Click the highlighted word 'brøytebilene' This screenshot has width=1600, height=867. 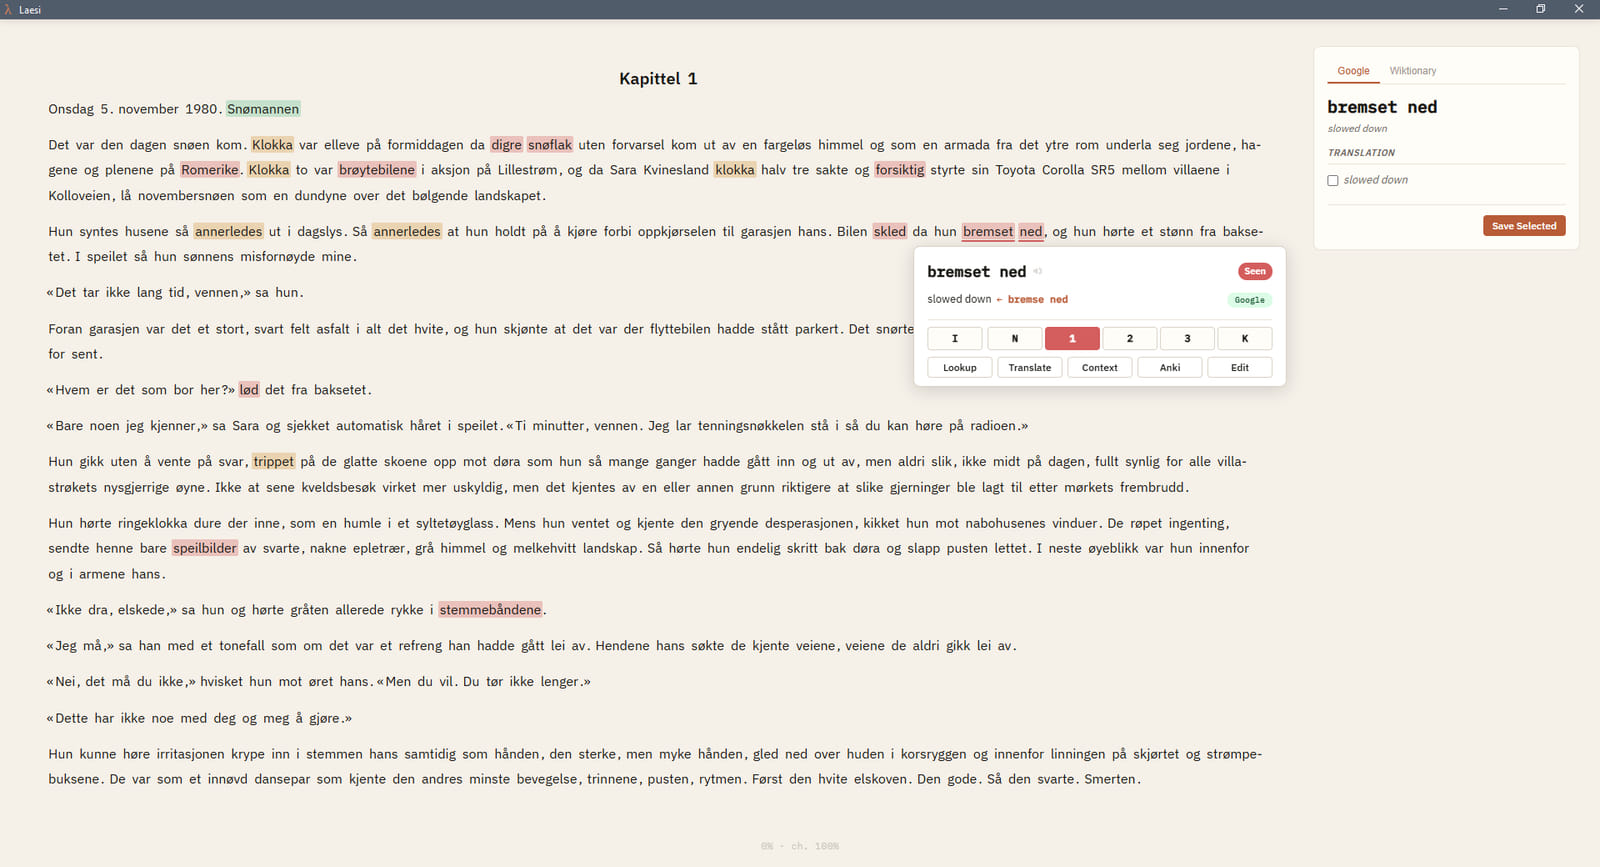click(x=377, y=170)
